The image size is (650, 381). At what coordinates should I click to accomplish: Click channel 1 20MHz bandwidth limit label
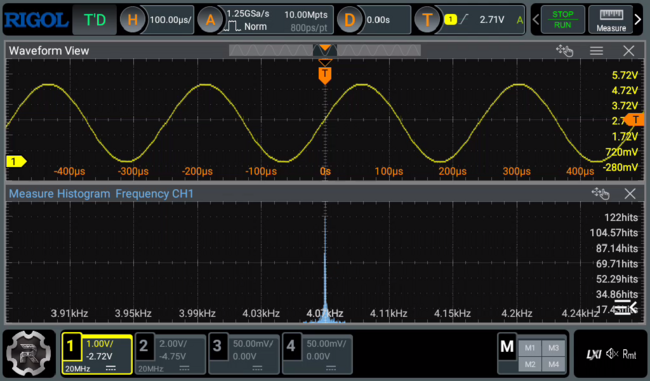click(x=77, y=369)
